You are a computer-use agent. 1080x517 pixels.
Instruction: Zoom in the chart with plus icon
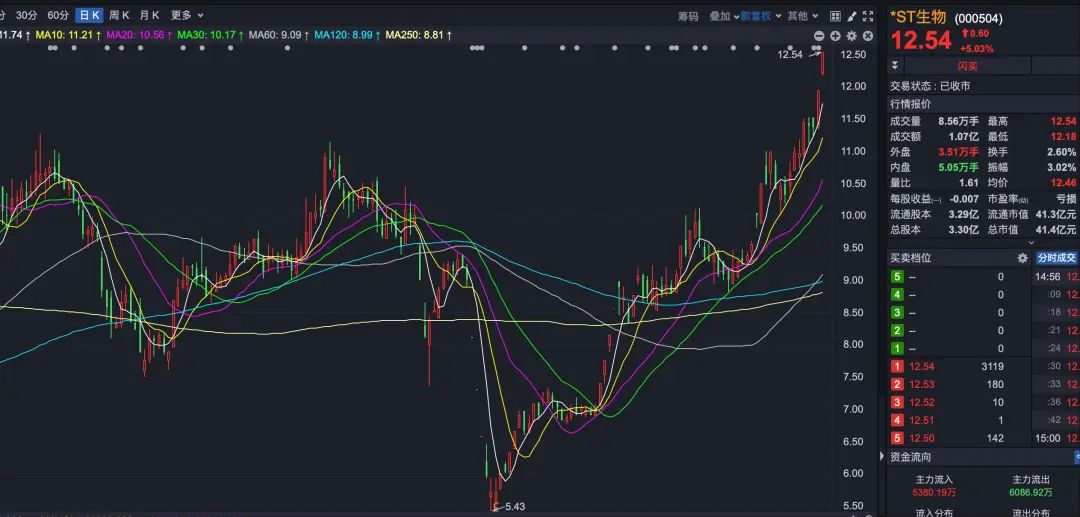835,36
